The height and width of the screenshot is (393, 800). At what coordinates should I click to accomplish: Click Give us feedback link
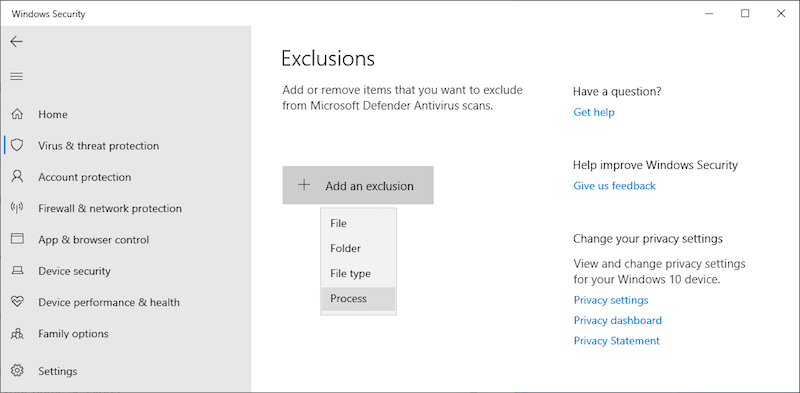click(x=614, y=186)
